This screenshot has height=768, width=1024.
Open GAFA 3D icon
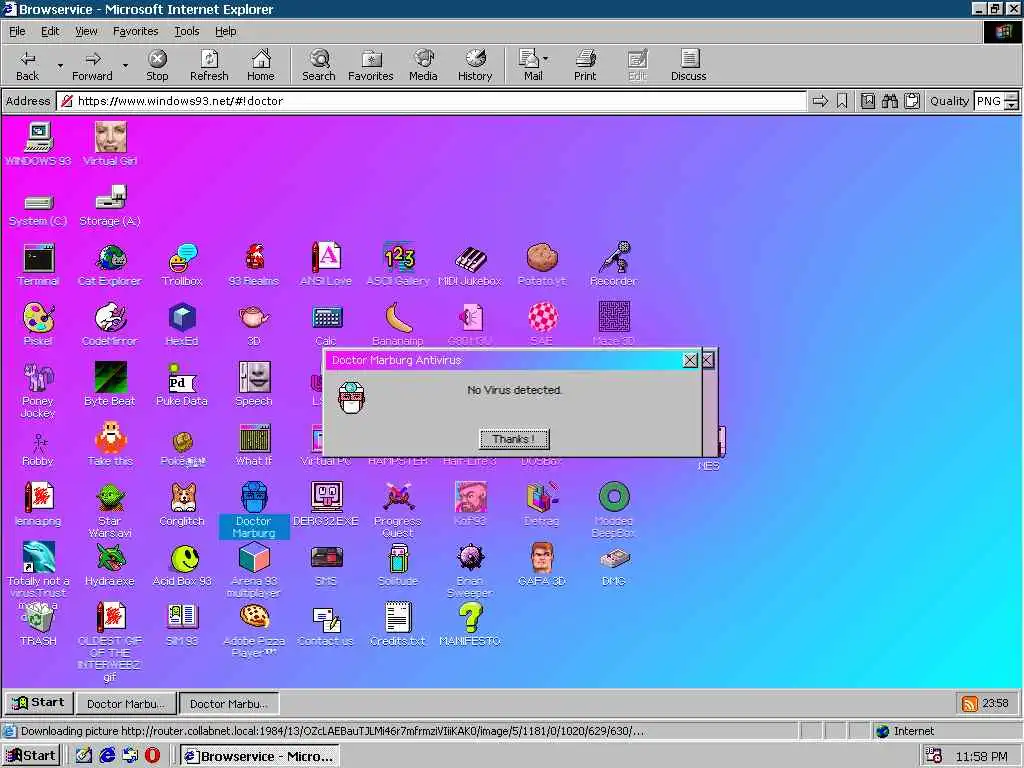pos(541,564)
